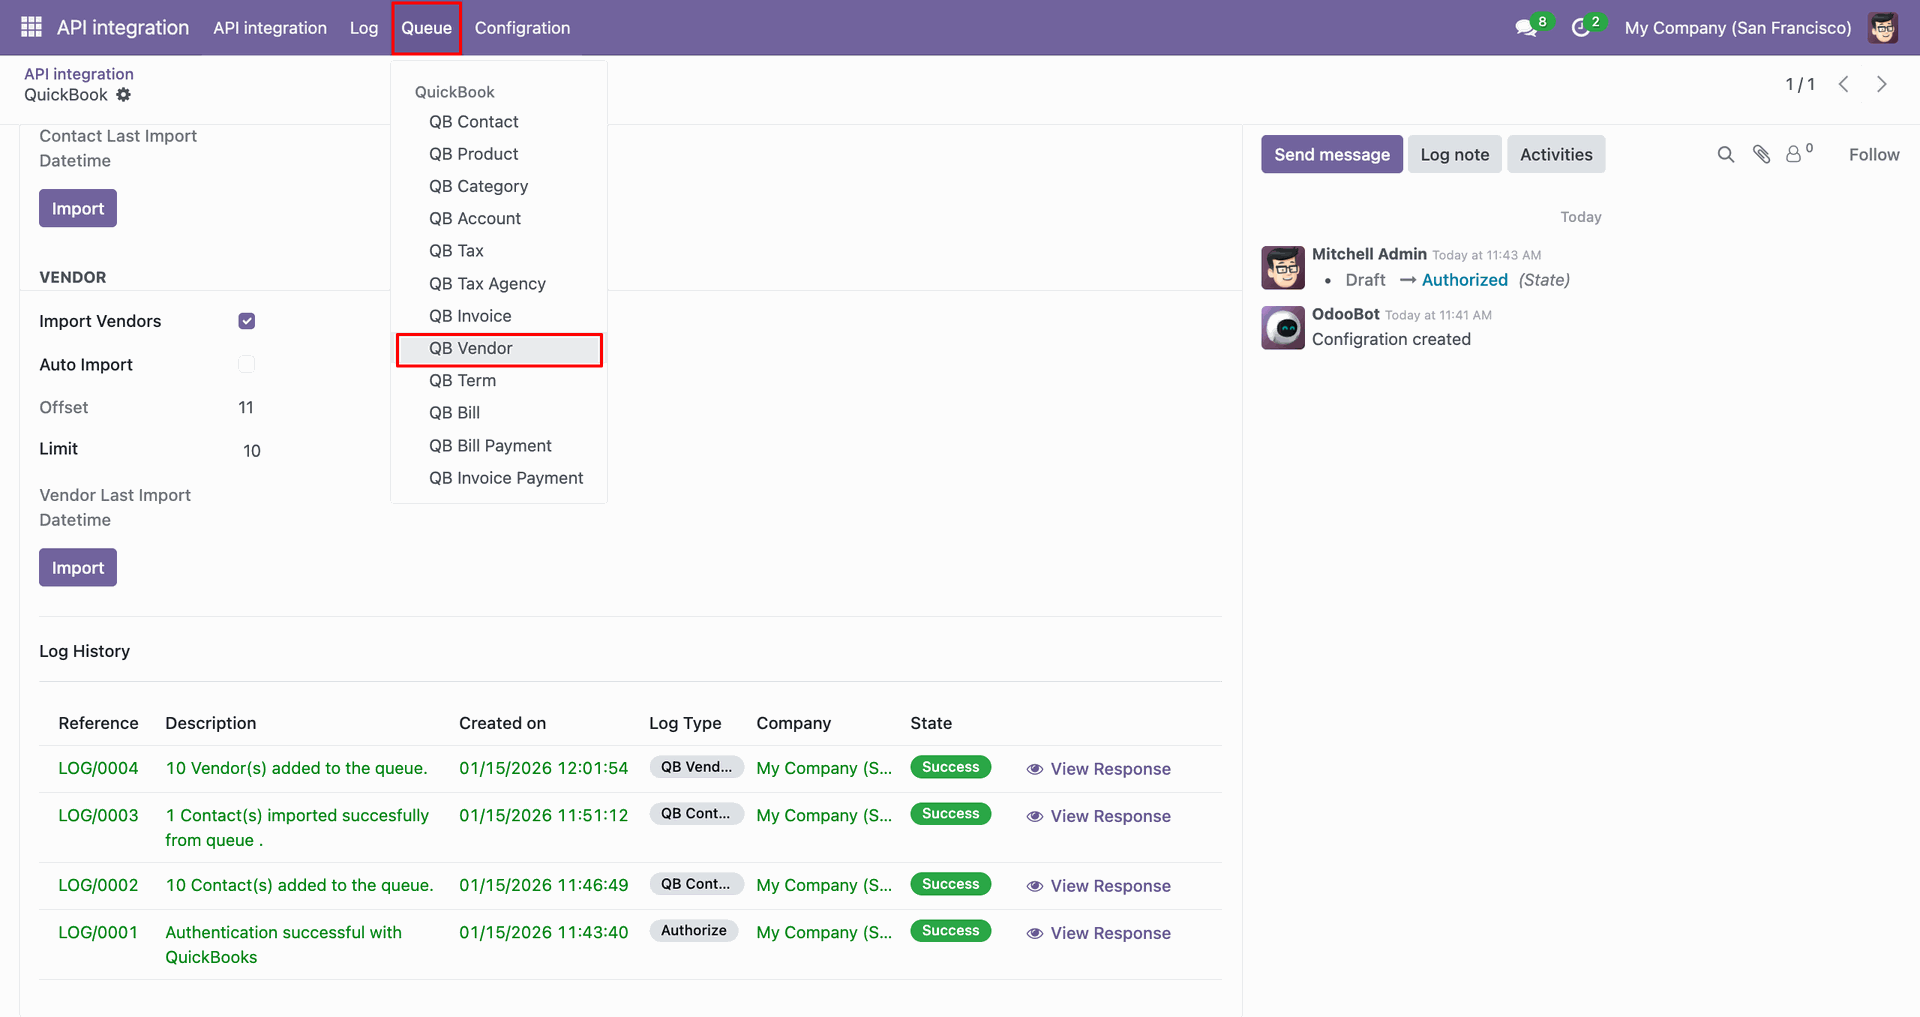The height and width of the screenshot is (1017, 1920).
Task: Click the Log note button
Action: (x=1455, y=154)
